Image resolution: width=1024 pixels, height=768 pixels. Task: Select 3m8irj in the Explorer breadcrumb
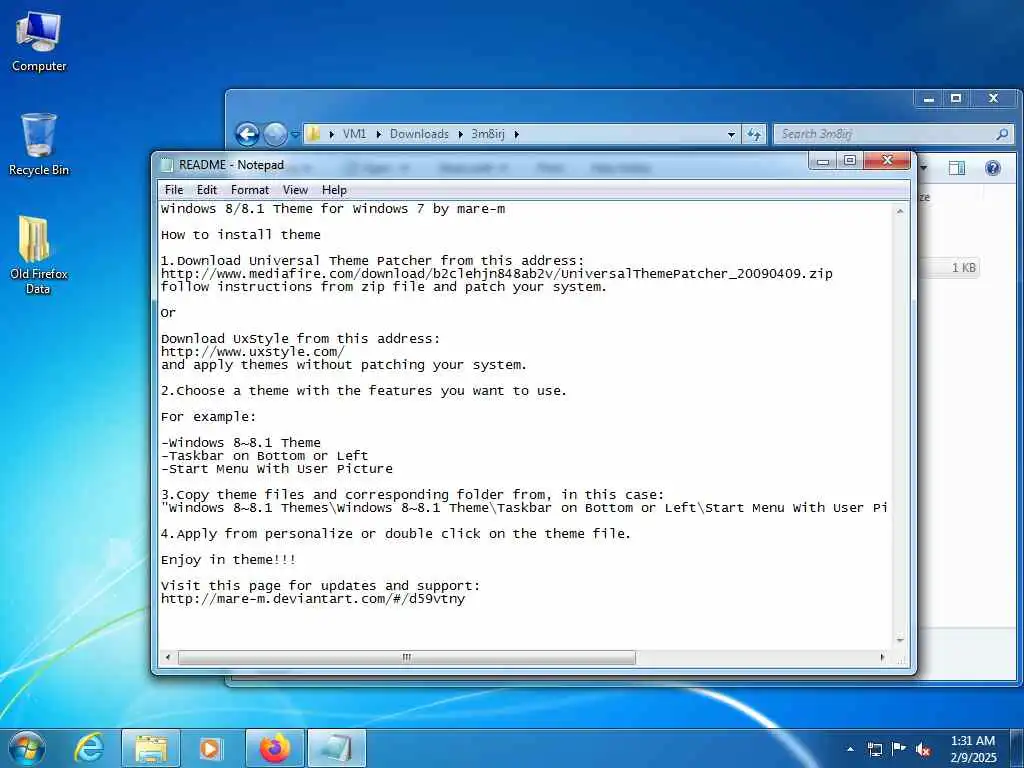point(488,134)
